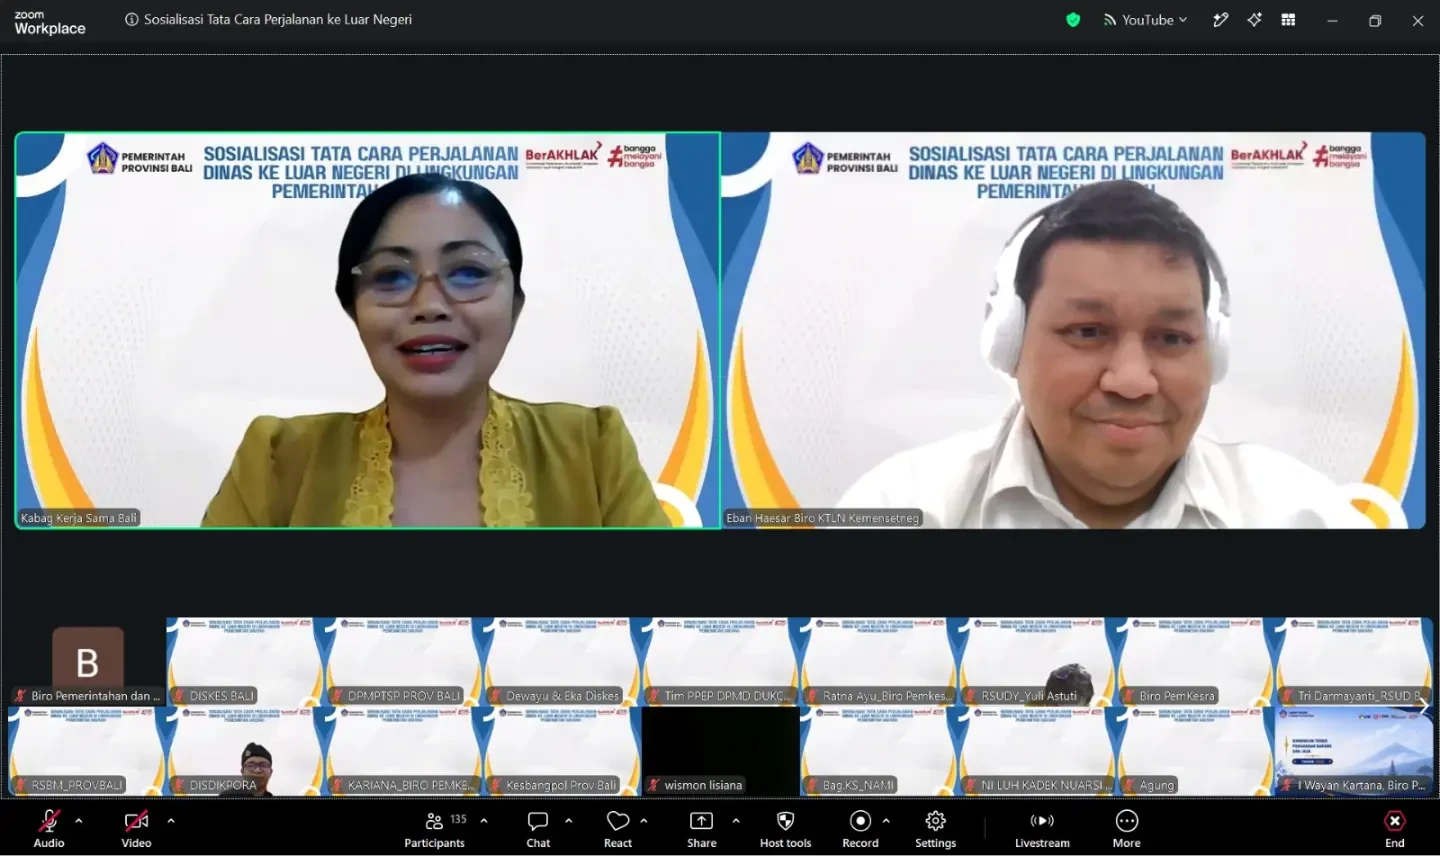Start the Video camera

(136, 821)
